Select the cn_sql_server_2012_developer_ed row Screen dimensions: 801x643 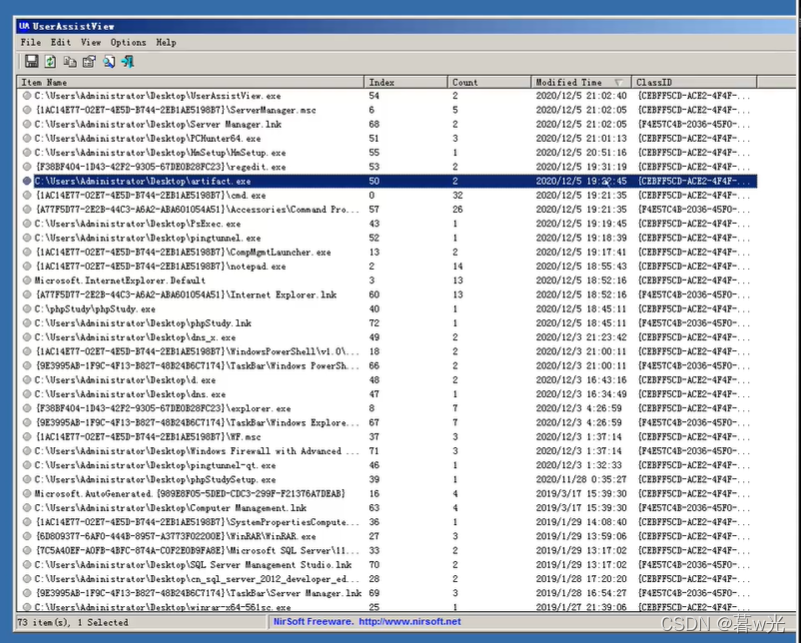tap(387, 579)
